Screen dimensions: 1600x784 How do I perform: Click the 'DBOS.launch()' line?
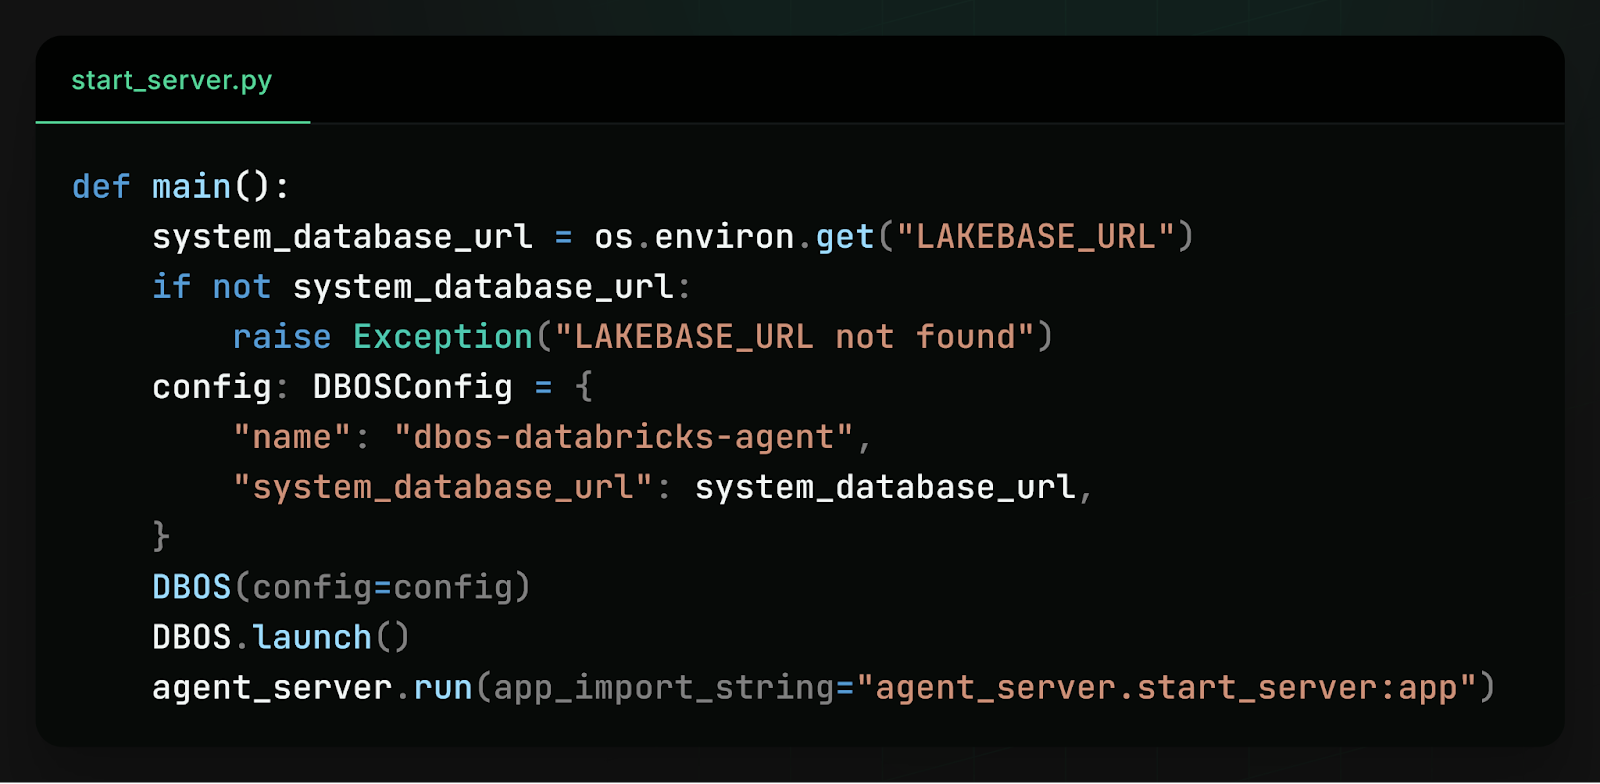281,637
